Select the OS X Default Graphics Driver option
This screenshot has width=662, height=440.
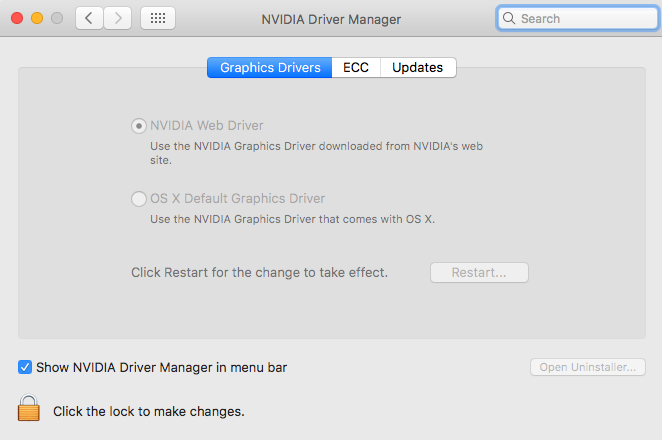pos(138,199)
